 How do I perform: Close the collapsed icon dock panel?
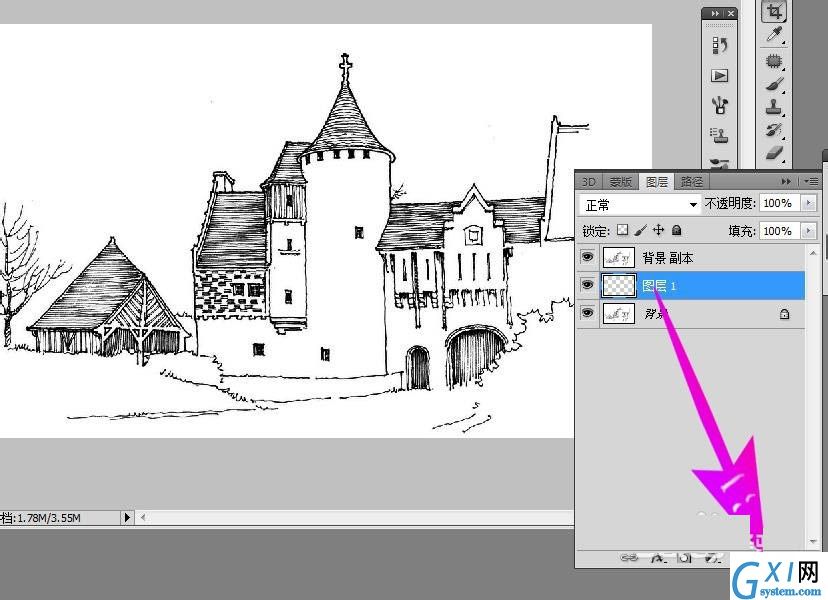731,13
